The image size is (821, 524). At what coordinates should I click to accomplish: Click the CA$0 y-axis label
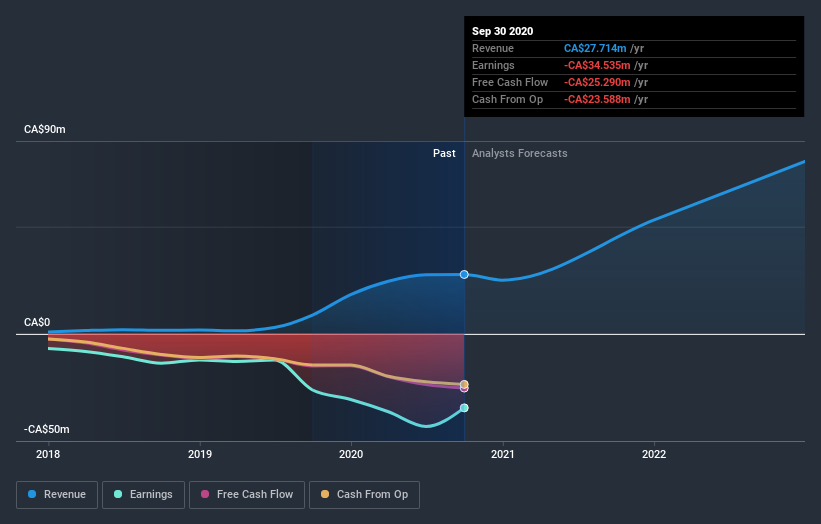click(37, 322)
